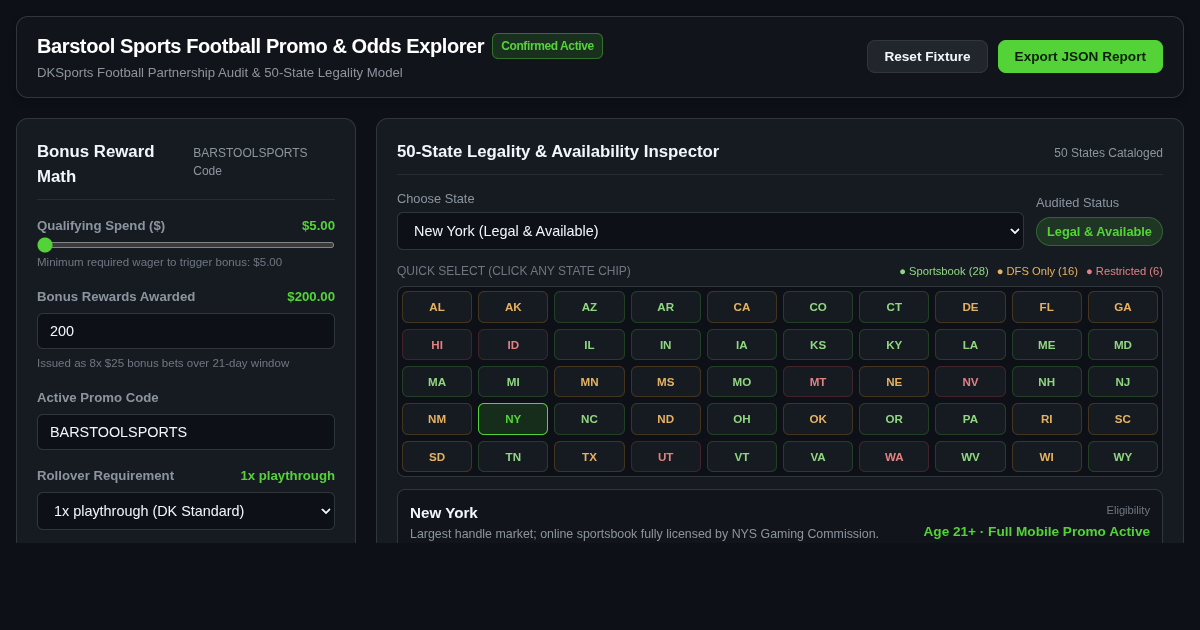
Task: Select the SC state chip
Action: tap(1123, 419)
